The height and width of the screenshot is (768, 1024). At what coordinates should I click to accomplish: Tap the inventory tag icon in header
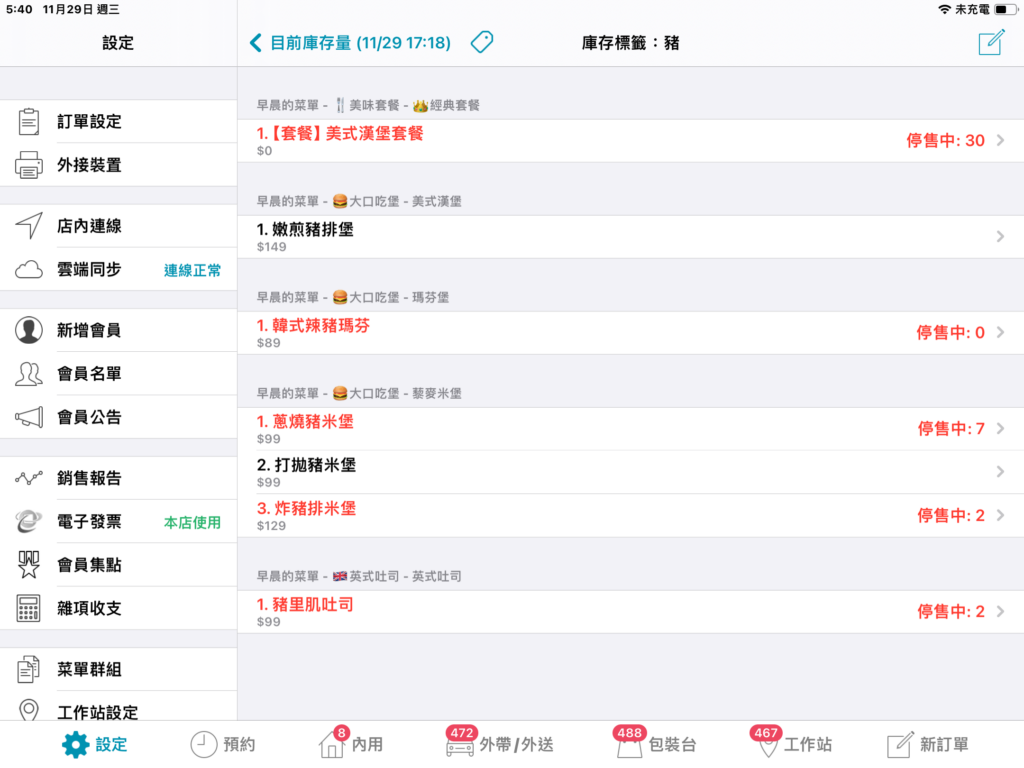(x=482, y=42)
